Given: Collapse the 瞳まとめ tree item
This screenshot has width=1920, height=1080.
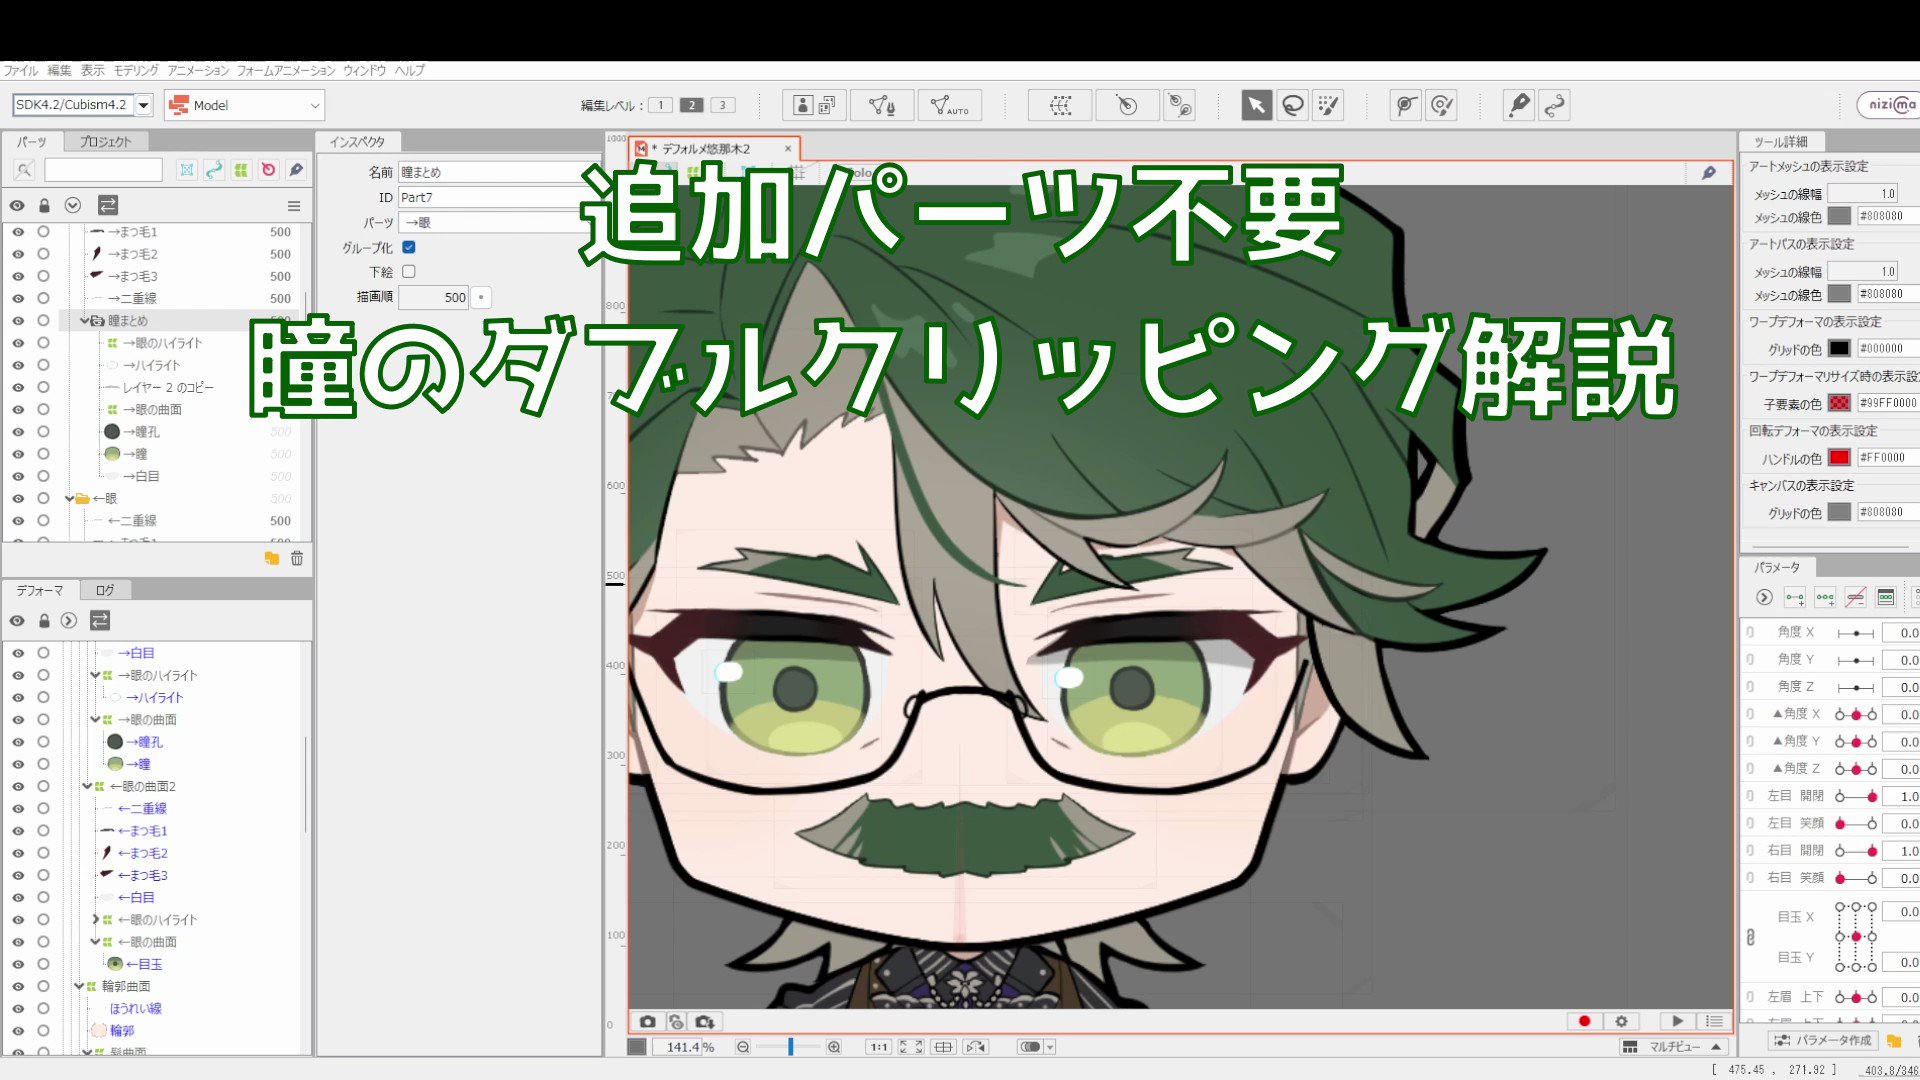Looking at the screenshot, I should pos(85,320).
